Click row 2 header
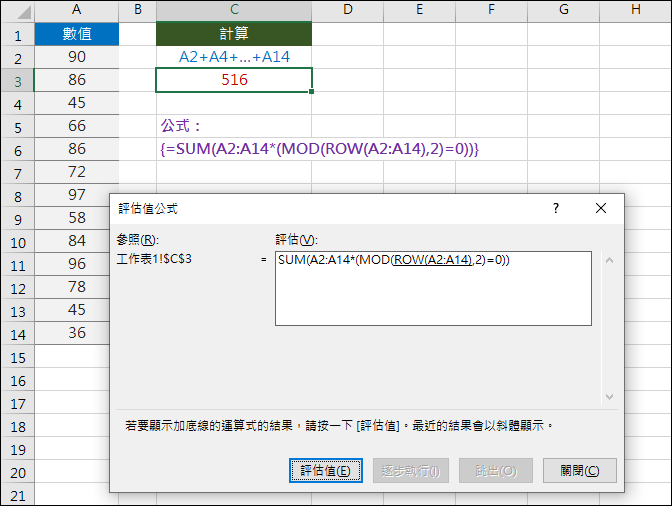 point(18,58)
